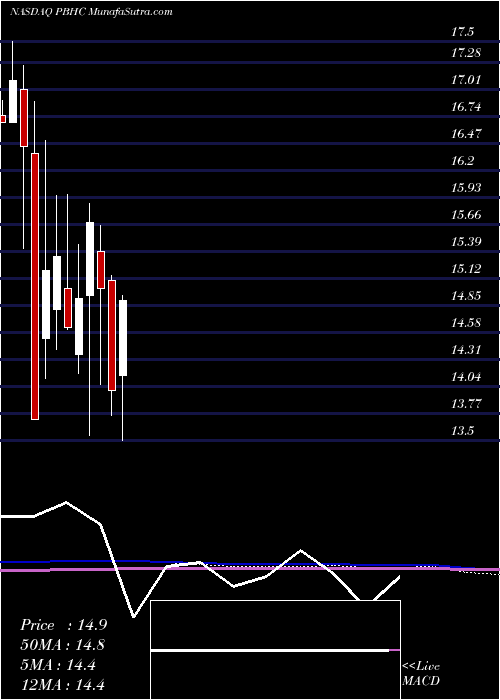This screenshot has height=700, width=500.
Task: Select the 15.39 price axis label
Action: (466, 242)
